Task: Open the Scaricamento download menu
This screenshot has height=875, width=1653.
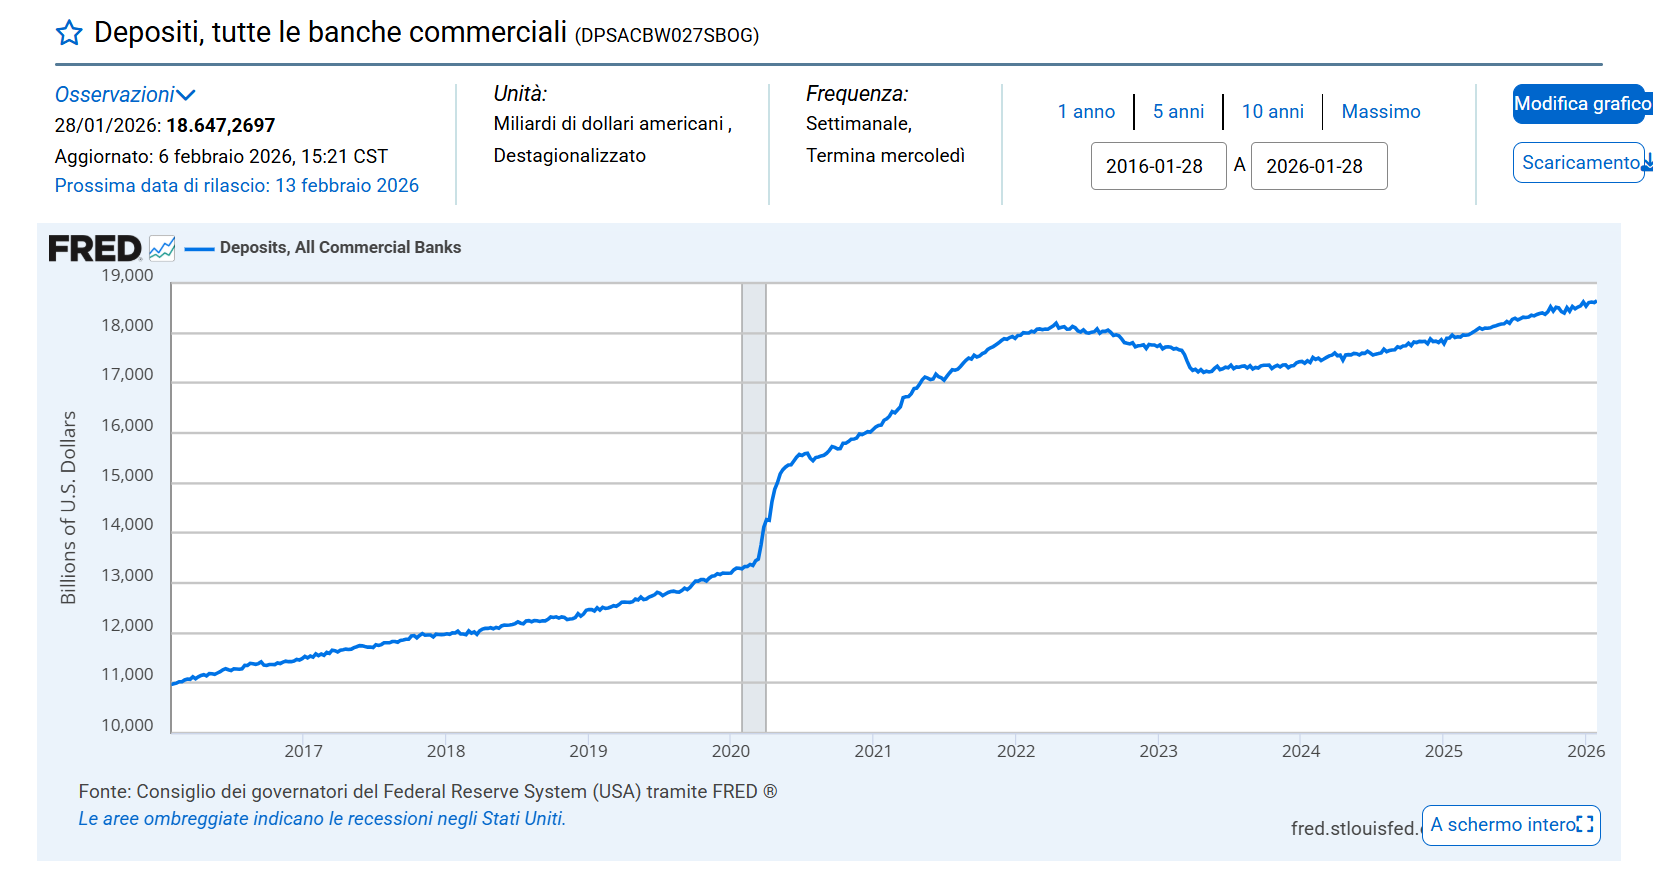Action: tap(1578, 162)
